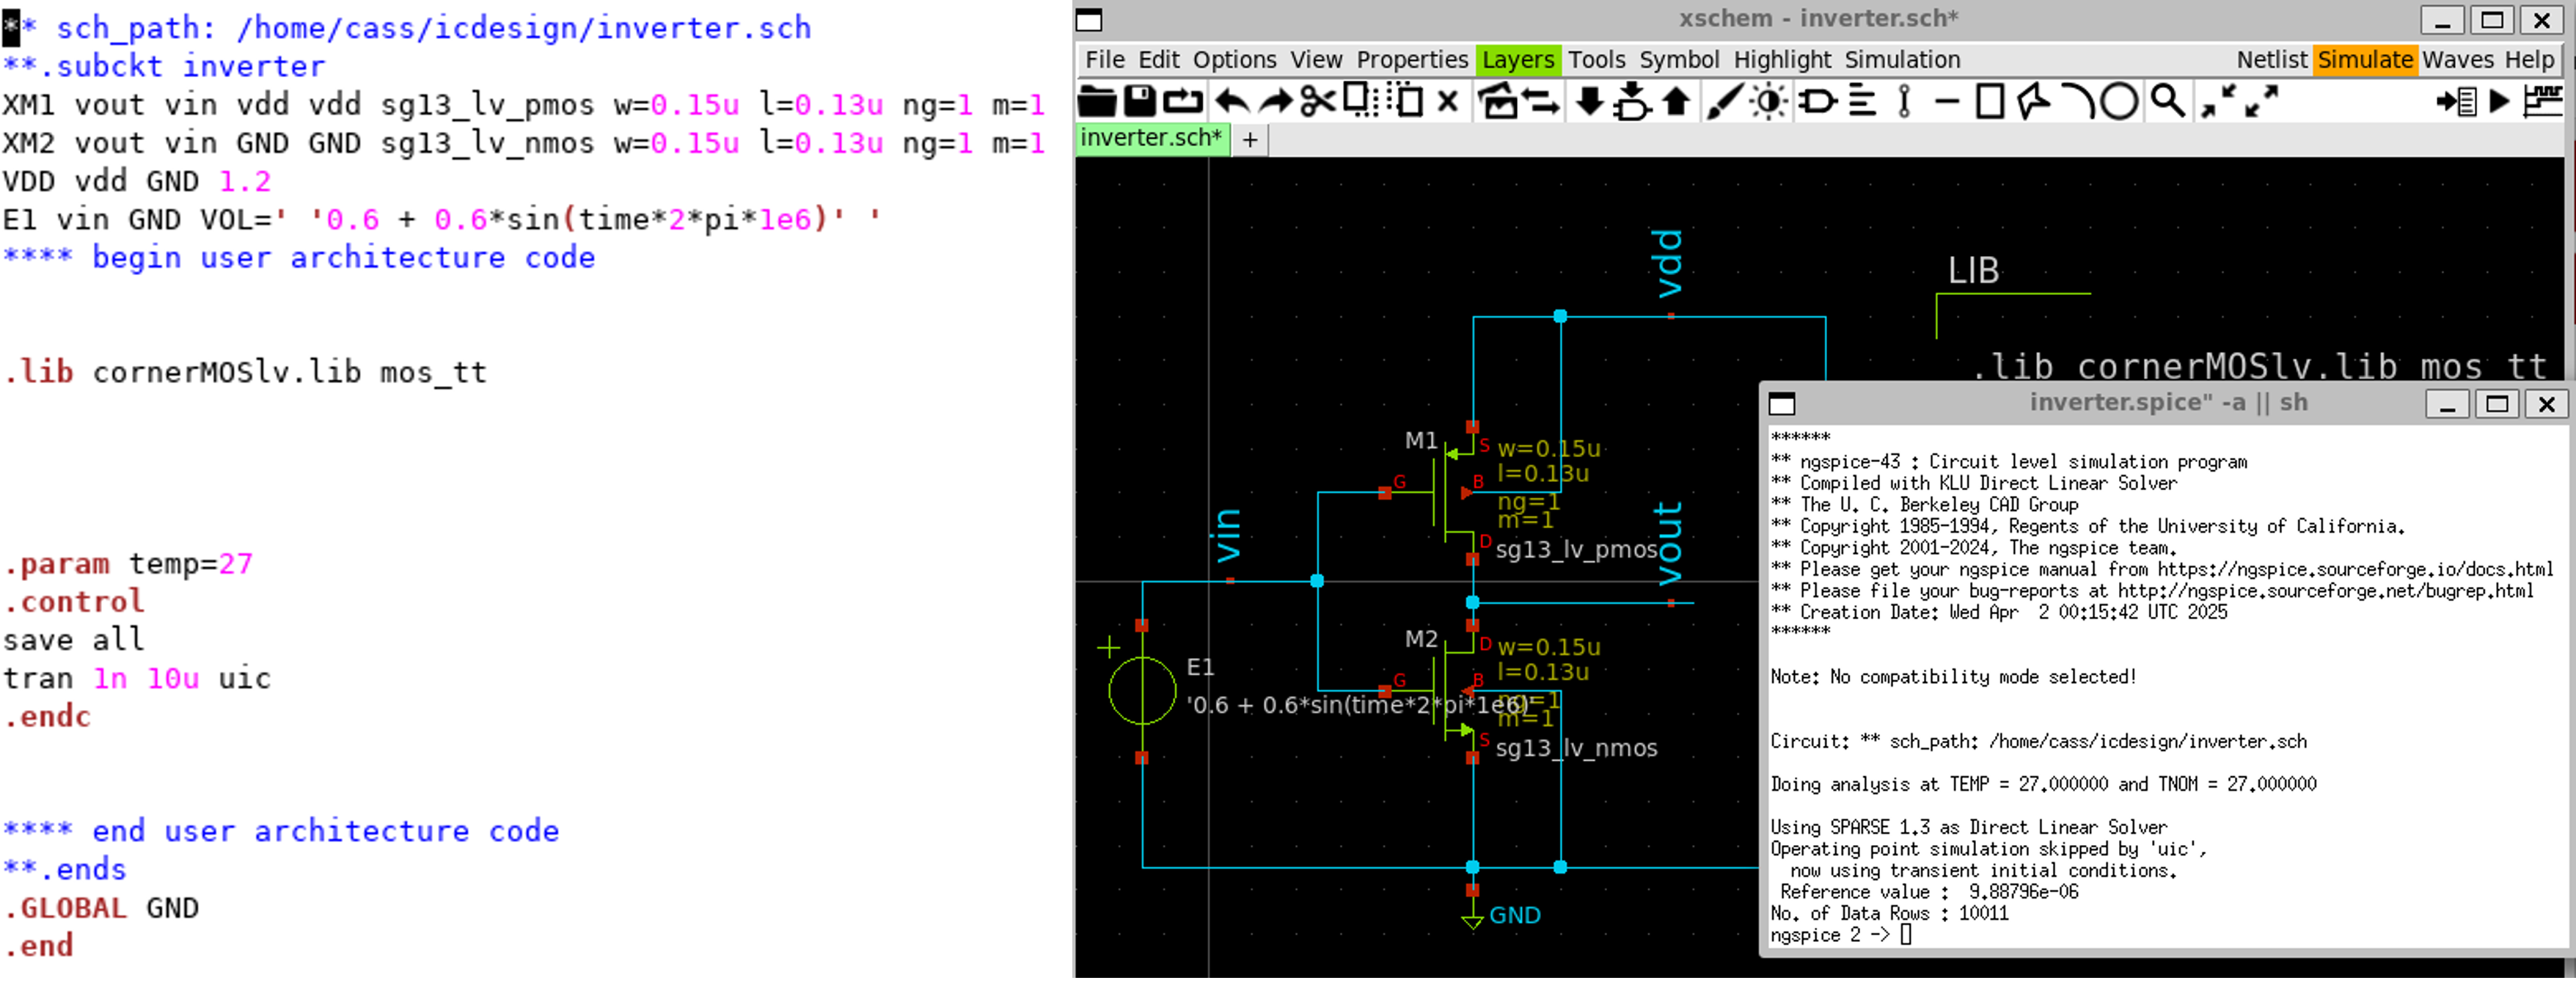2576x983 pixels.
Task: Click the open folder toolbar icon
Action: click(1097, 101)
